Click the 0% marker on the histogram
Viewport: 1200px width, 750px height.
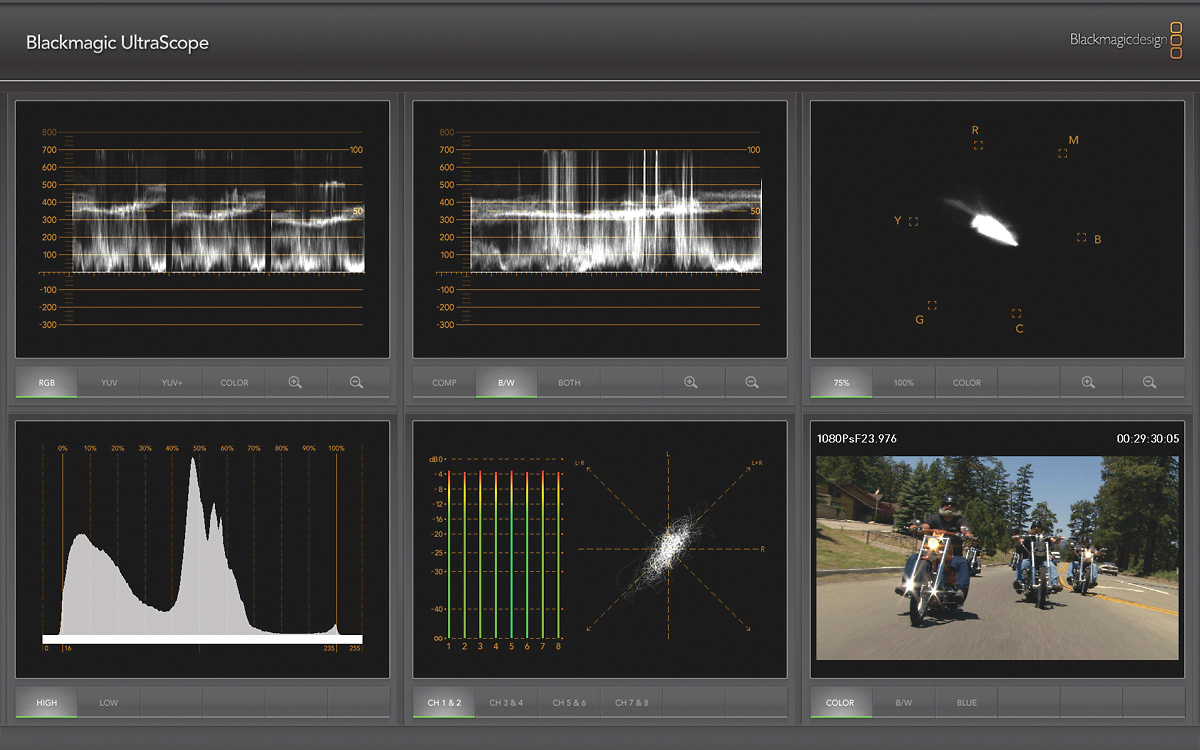click(x=63, y=448)
